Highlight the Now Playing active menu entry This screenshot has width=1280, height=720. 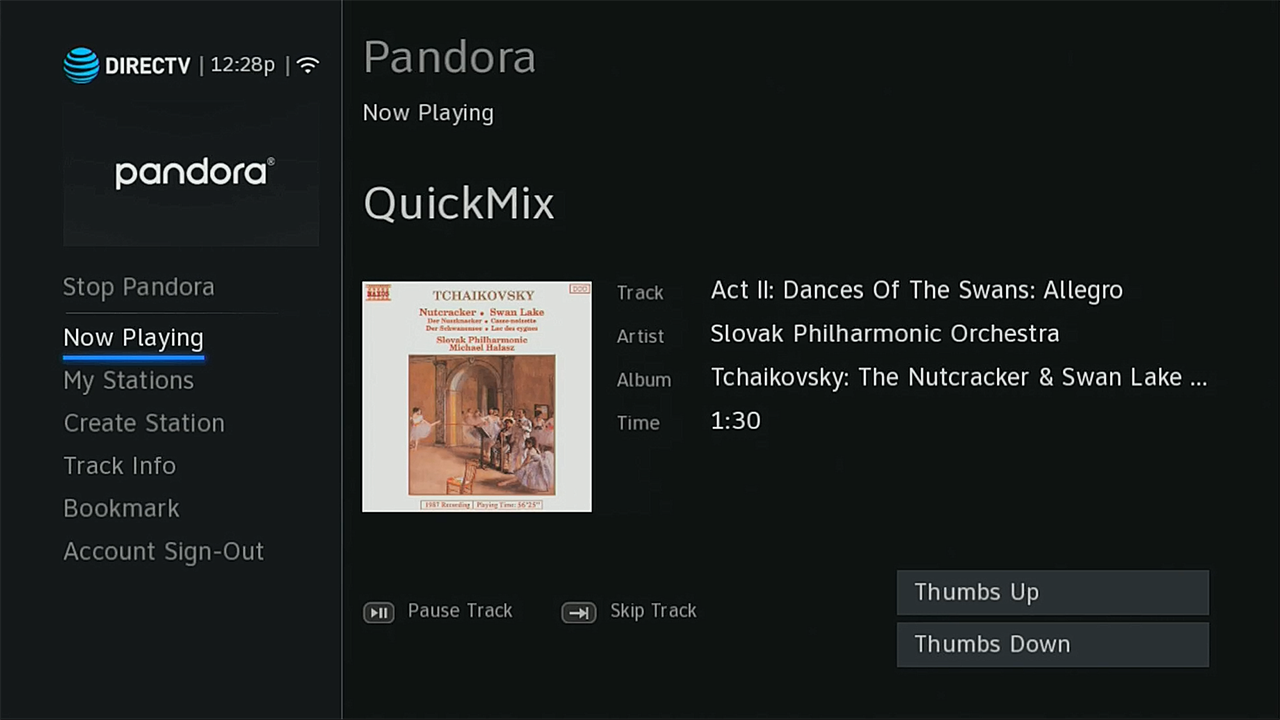(x=133, y=337)
